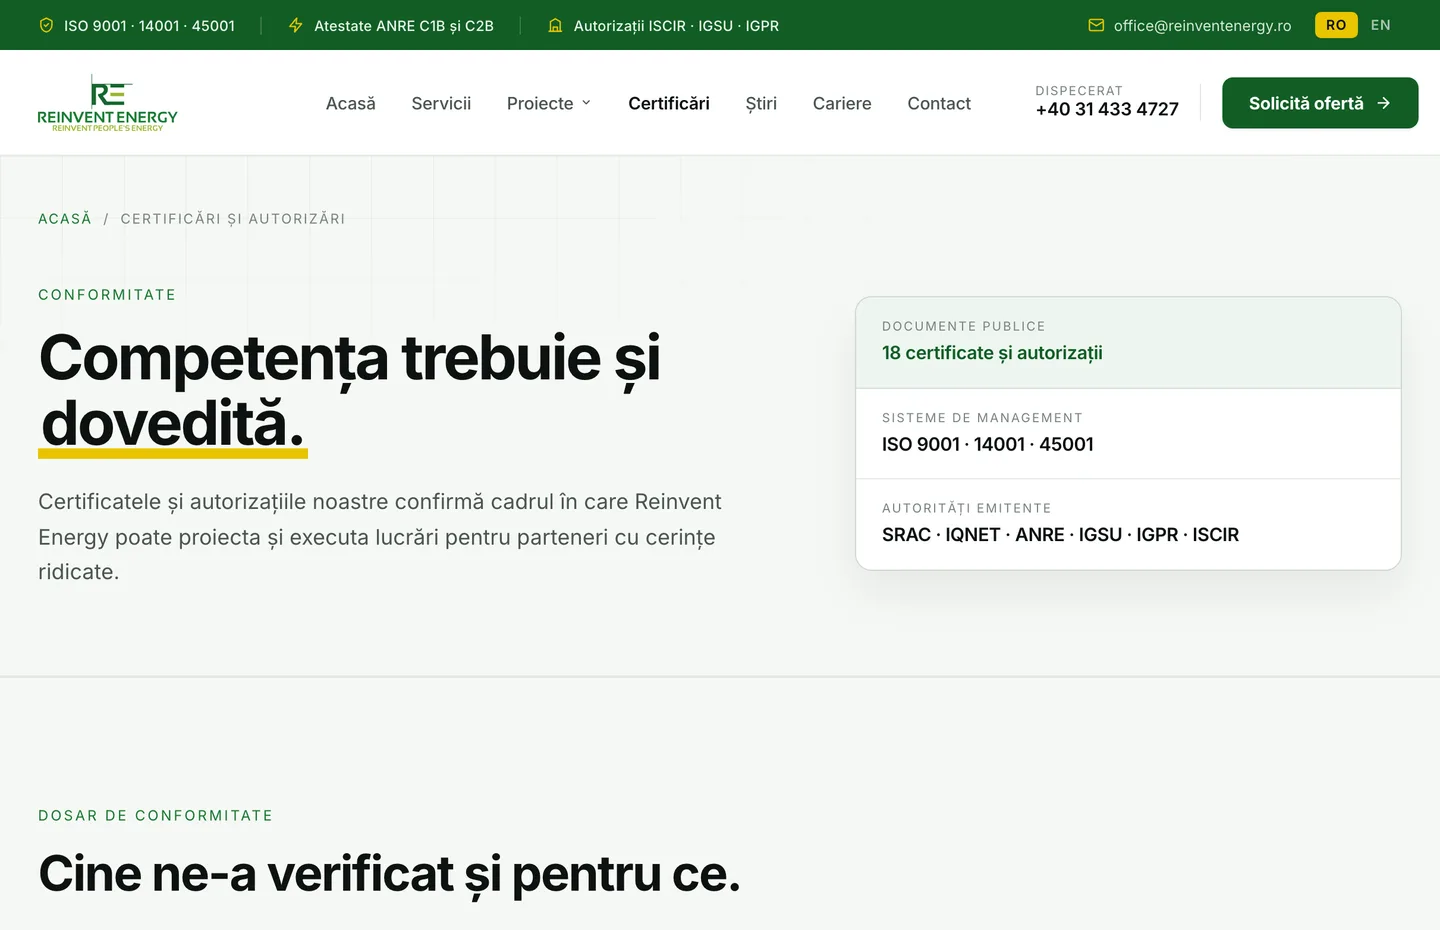Open the Proiecte menu item
This screenshot has width=1440, height=930.
click(x=540, y=103)
